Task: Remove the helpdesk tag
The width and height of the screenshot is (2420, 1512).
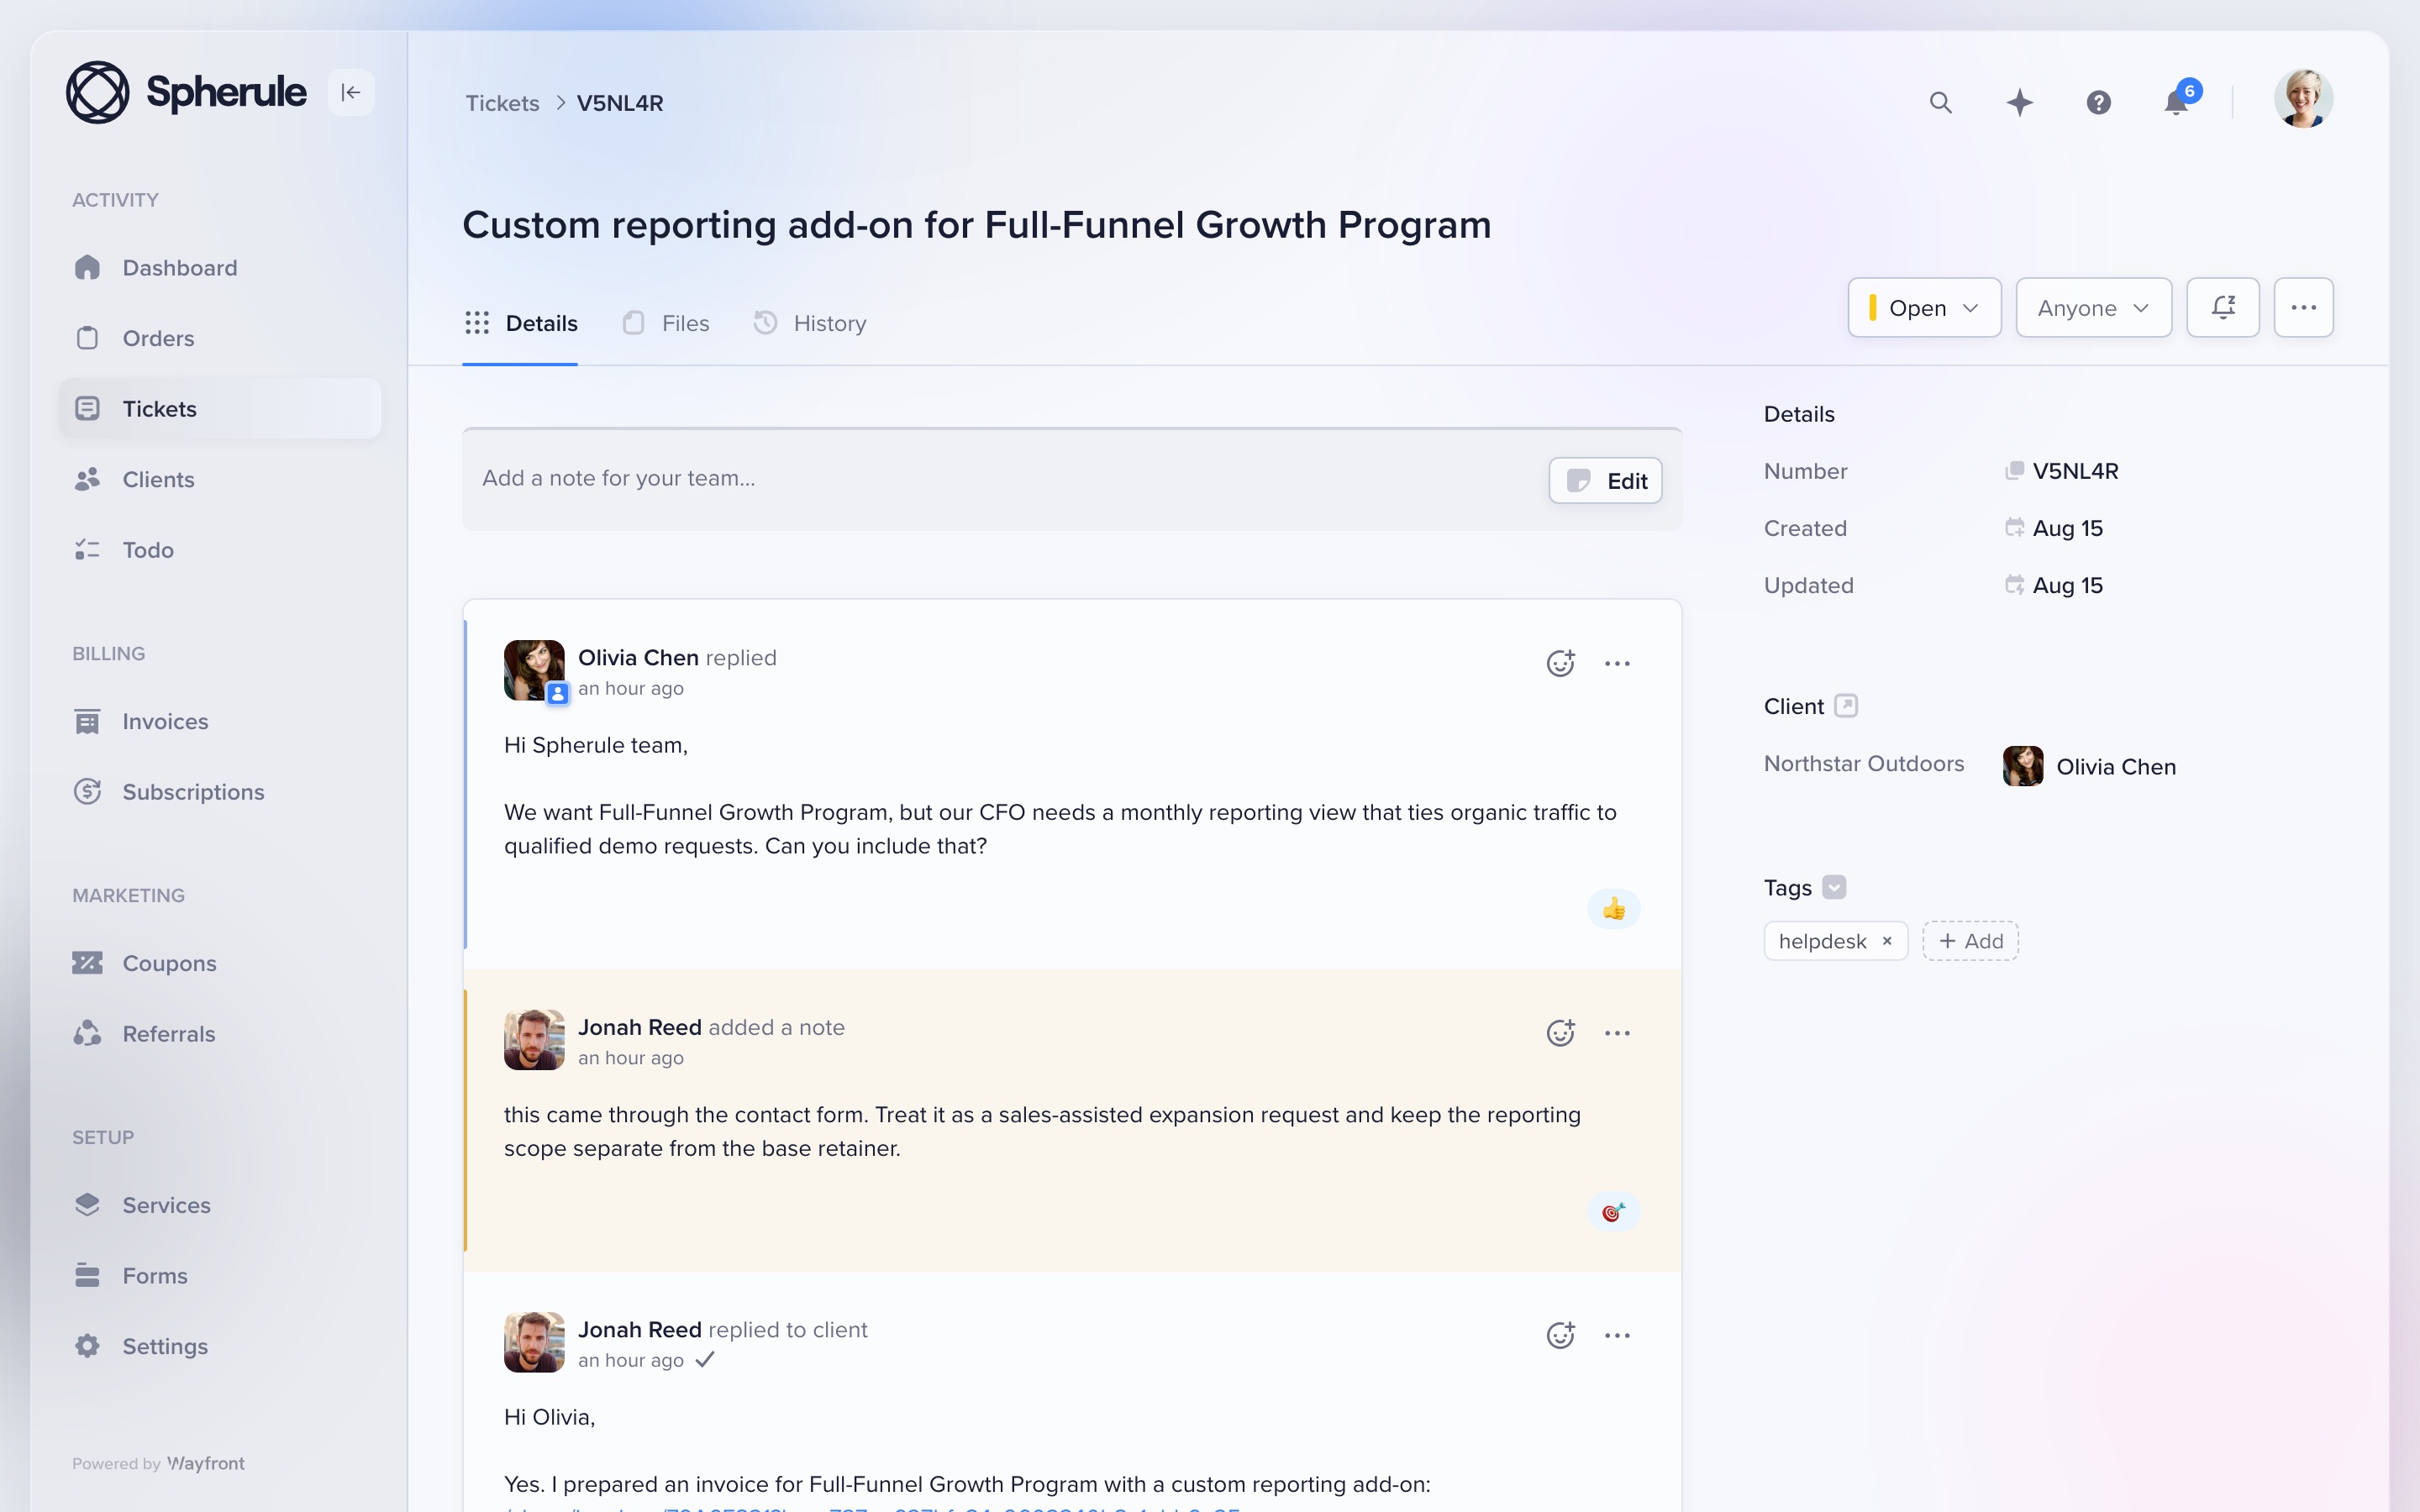Action: (x=1887, y=941)
